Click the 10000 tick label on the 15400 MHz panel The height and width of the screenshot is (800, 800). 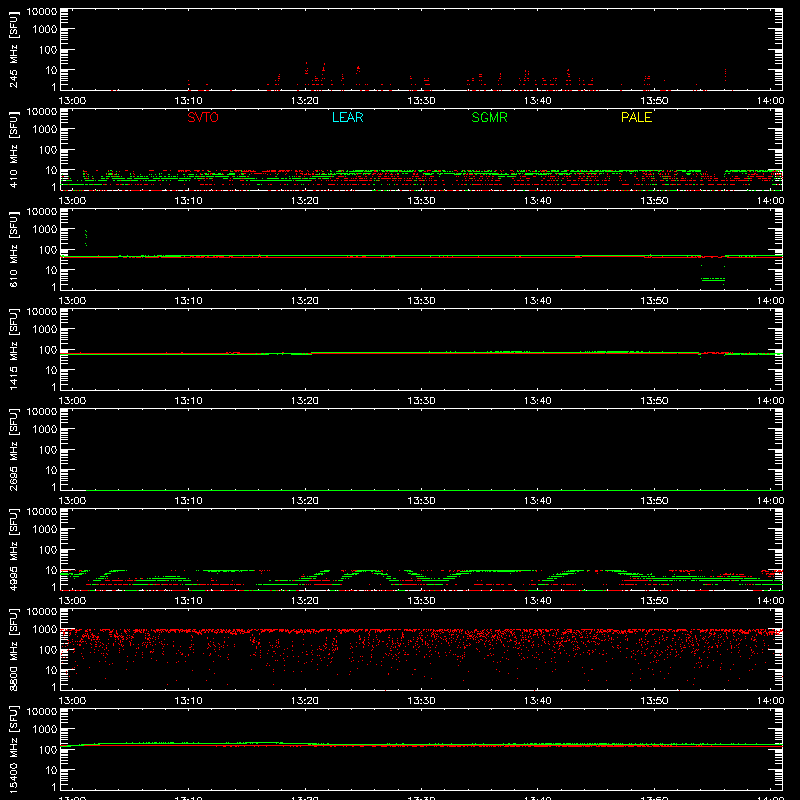coord(42,712)
